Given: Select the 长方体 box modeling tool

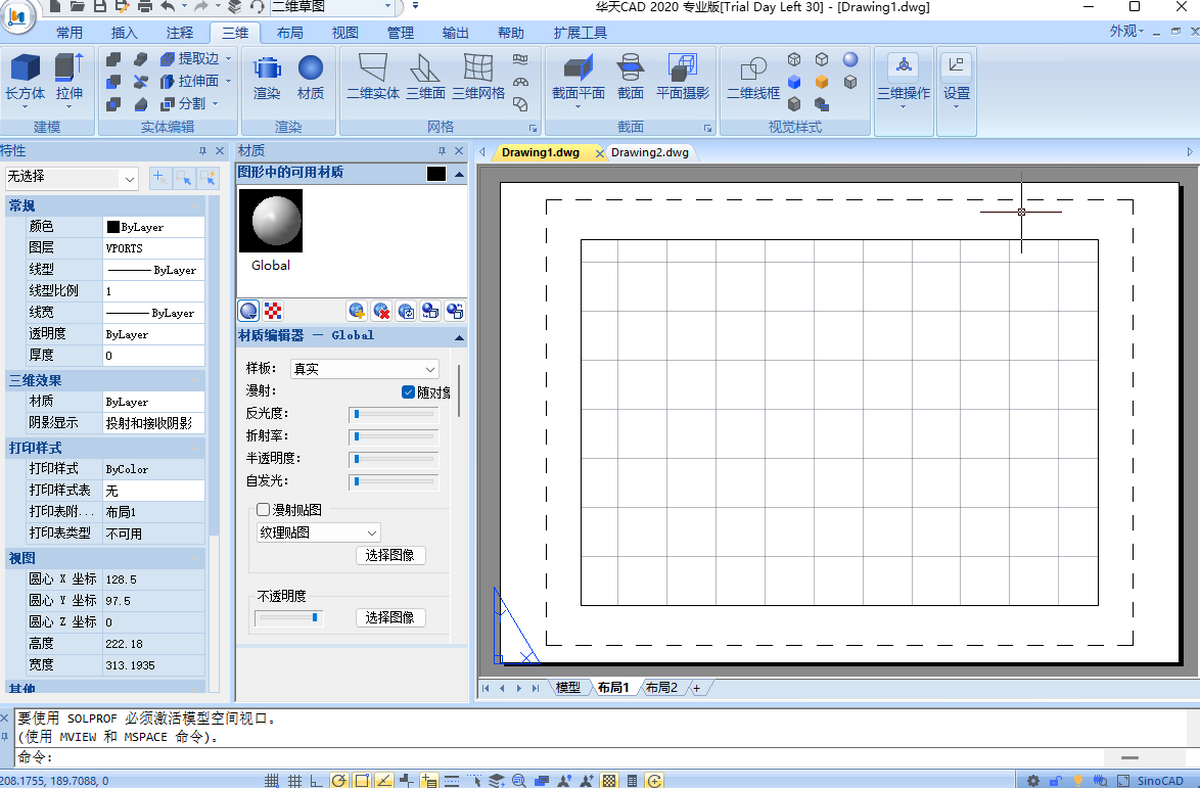Looking at the screenshot, I should [x=25, y=77].
